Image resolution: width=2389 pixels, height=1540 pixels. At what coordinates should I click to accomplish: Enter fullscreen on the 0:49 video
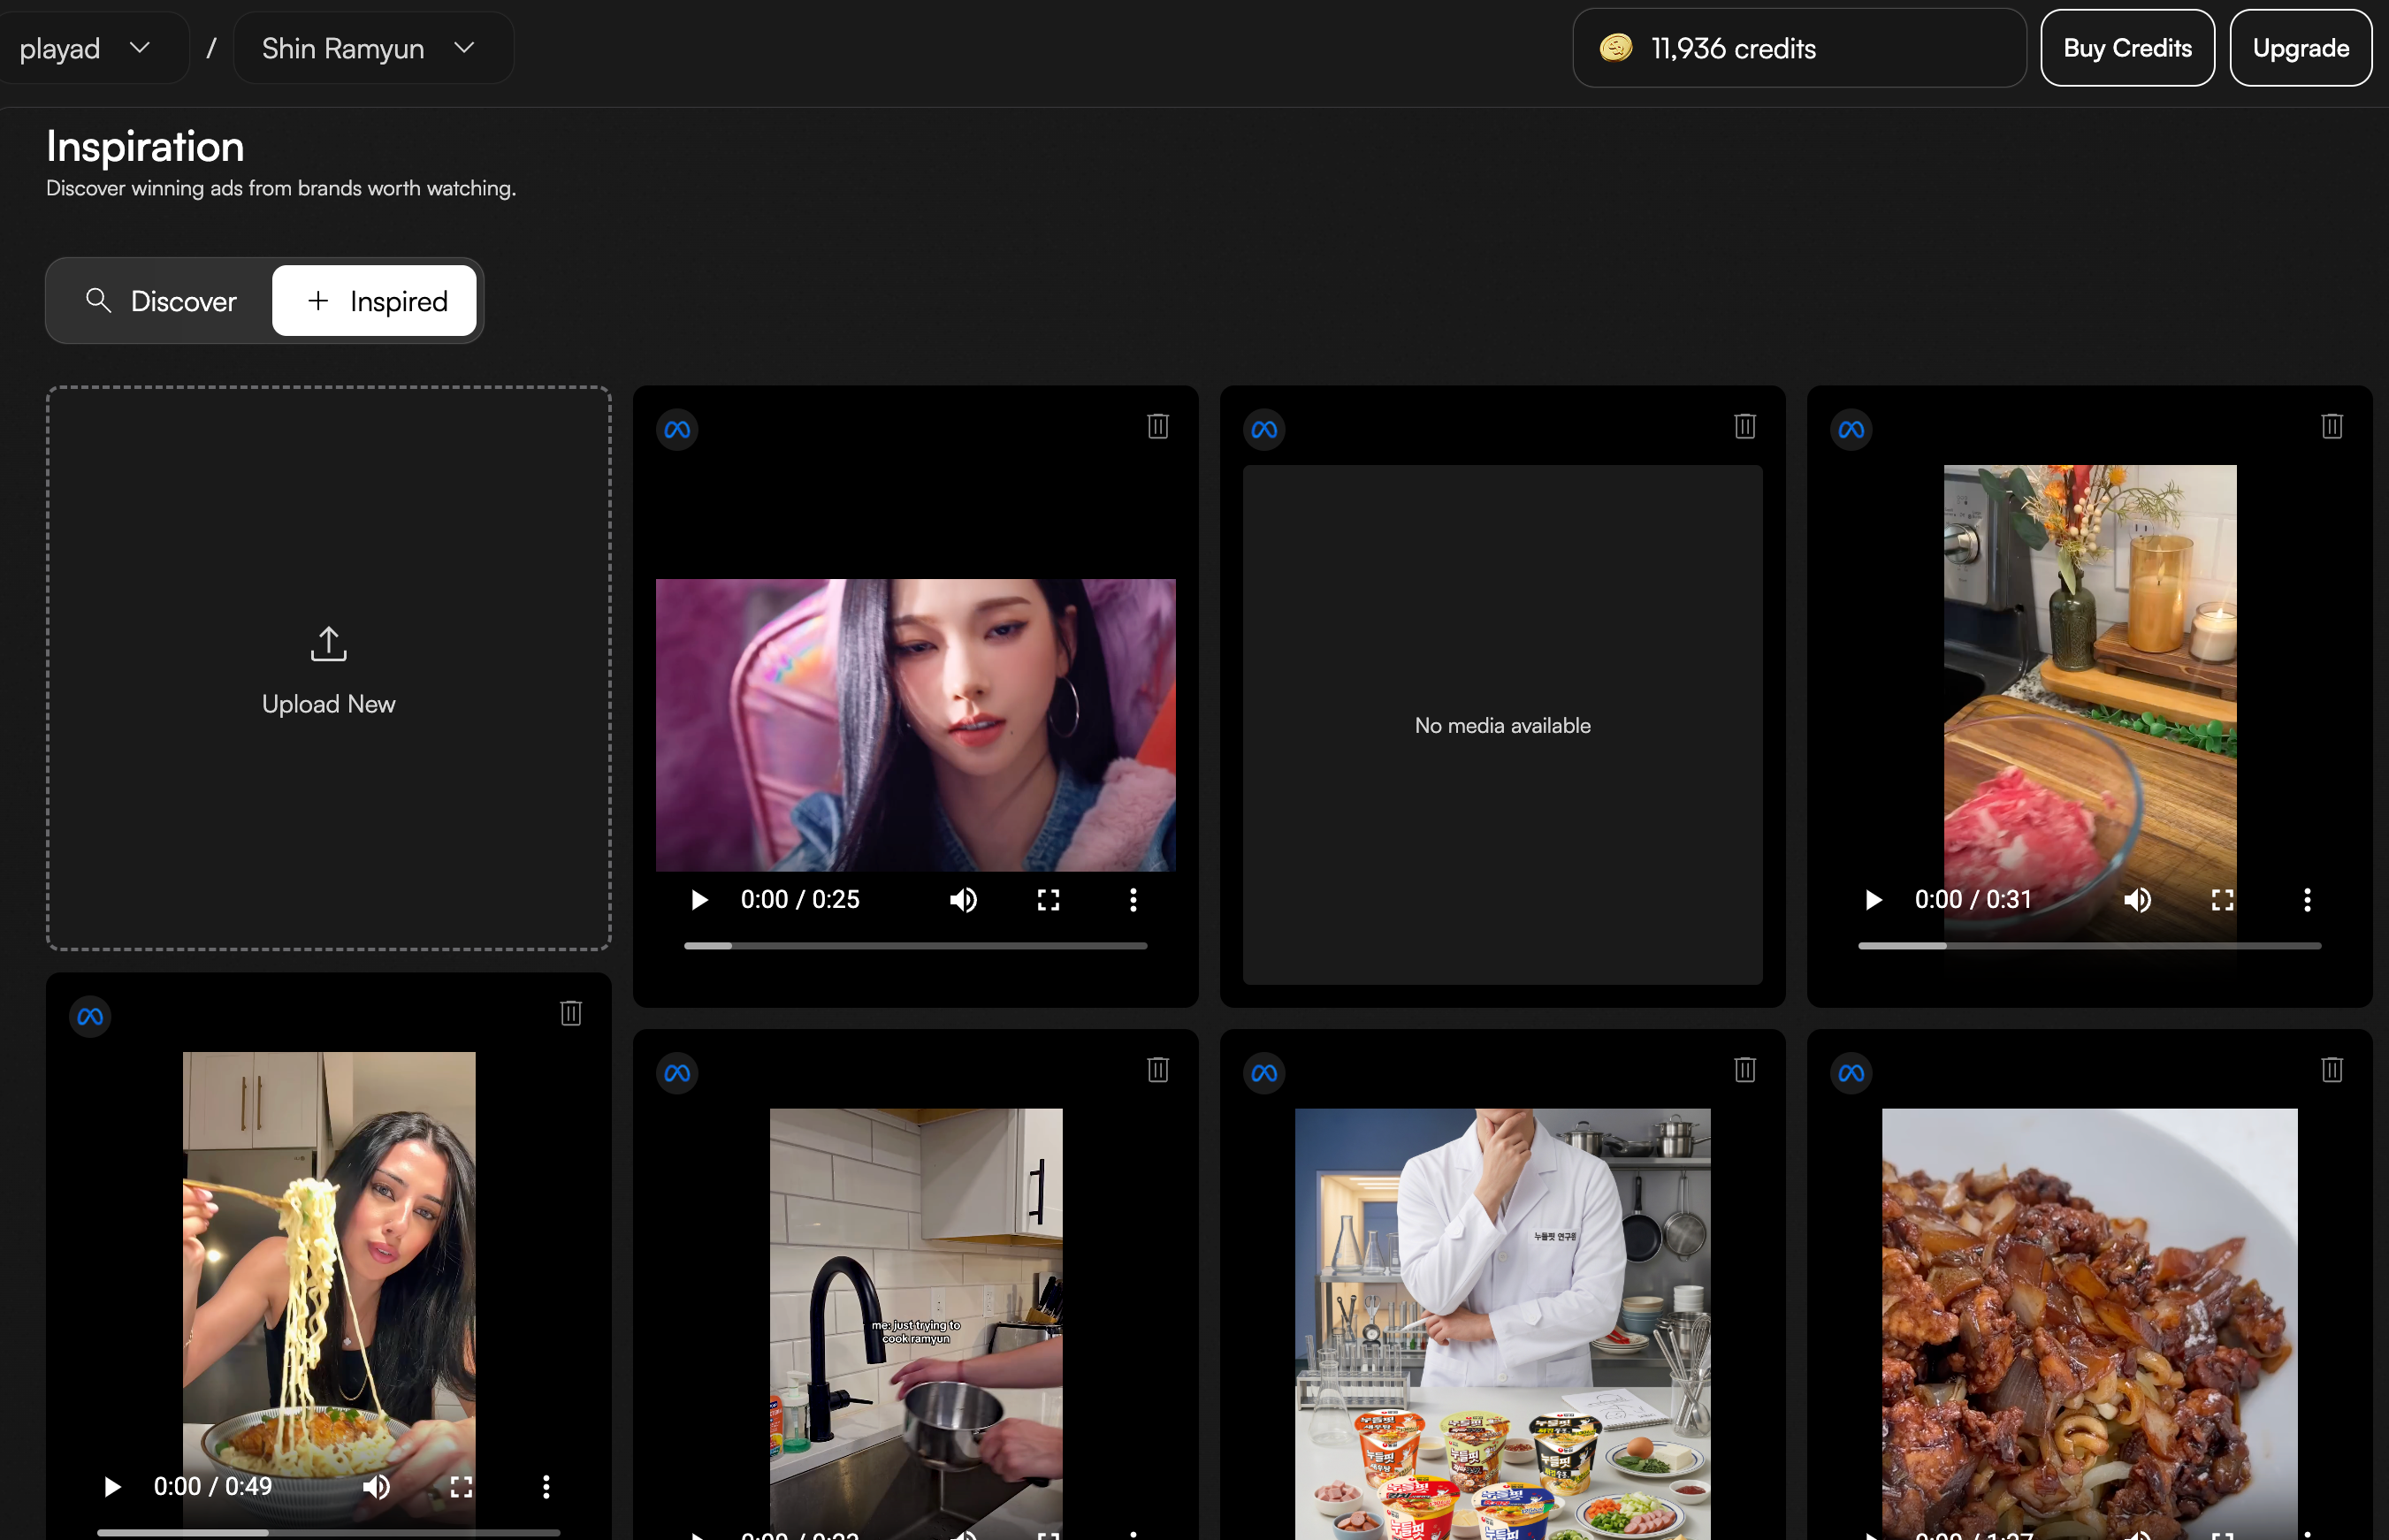click(461, 1487)
